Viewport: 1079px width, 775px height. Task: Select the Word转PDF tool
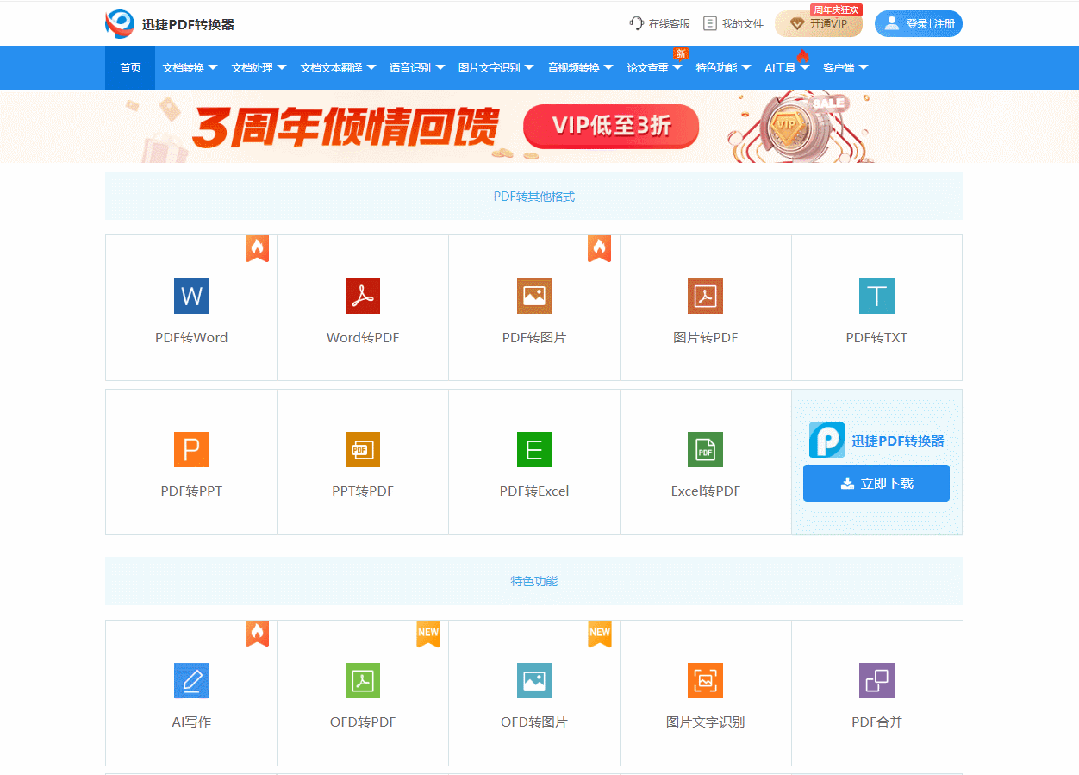(362, 307)
